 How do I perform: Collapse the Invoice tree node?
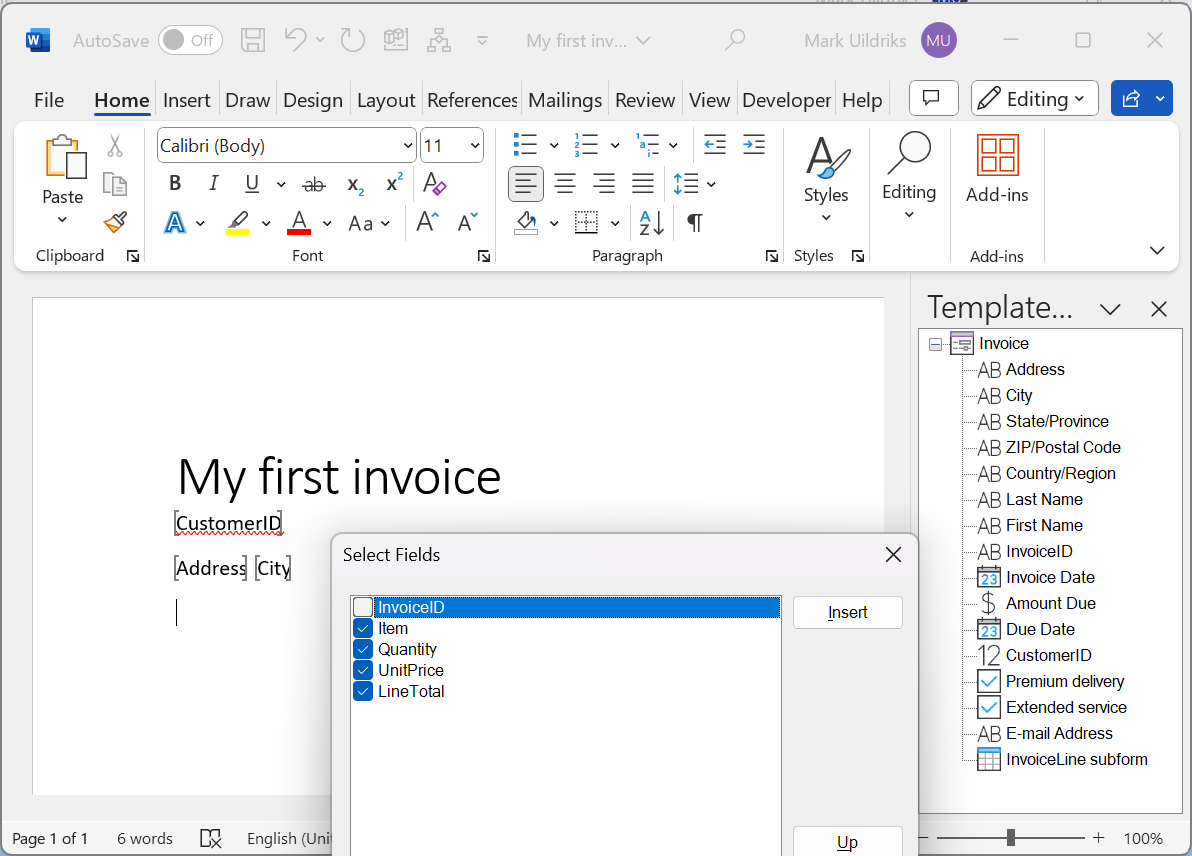[936, 344]
